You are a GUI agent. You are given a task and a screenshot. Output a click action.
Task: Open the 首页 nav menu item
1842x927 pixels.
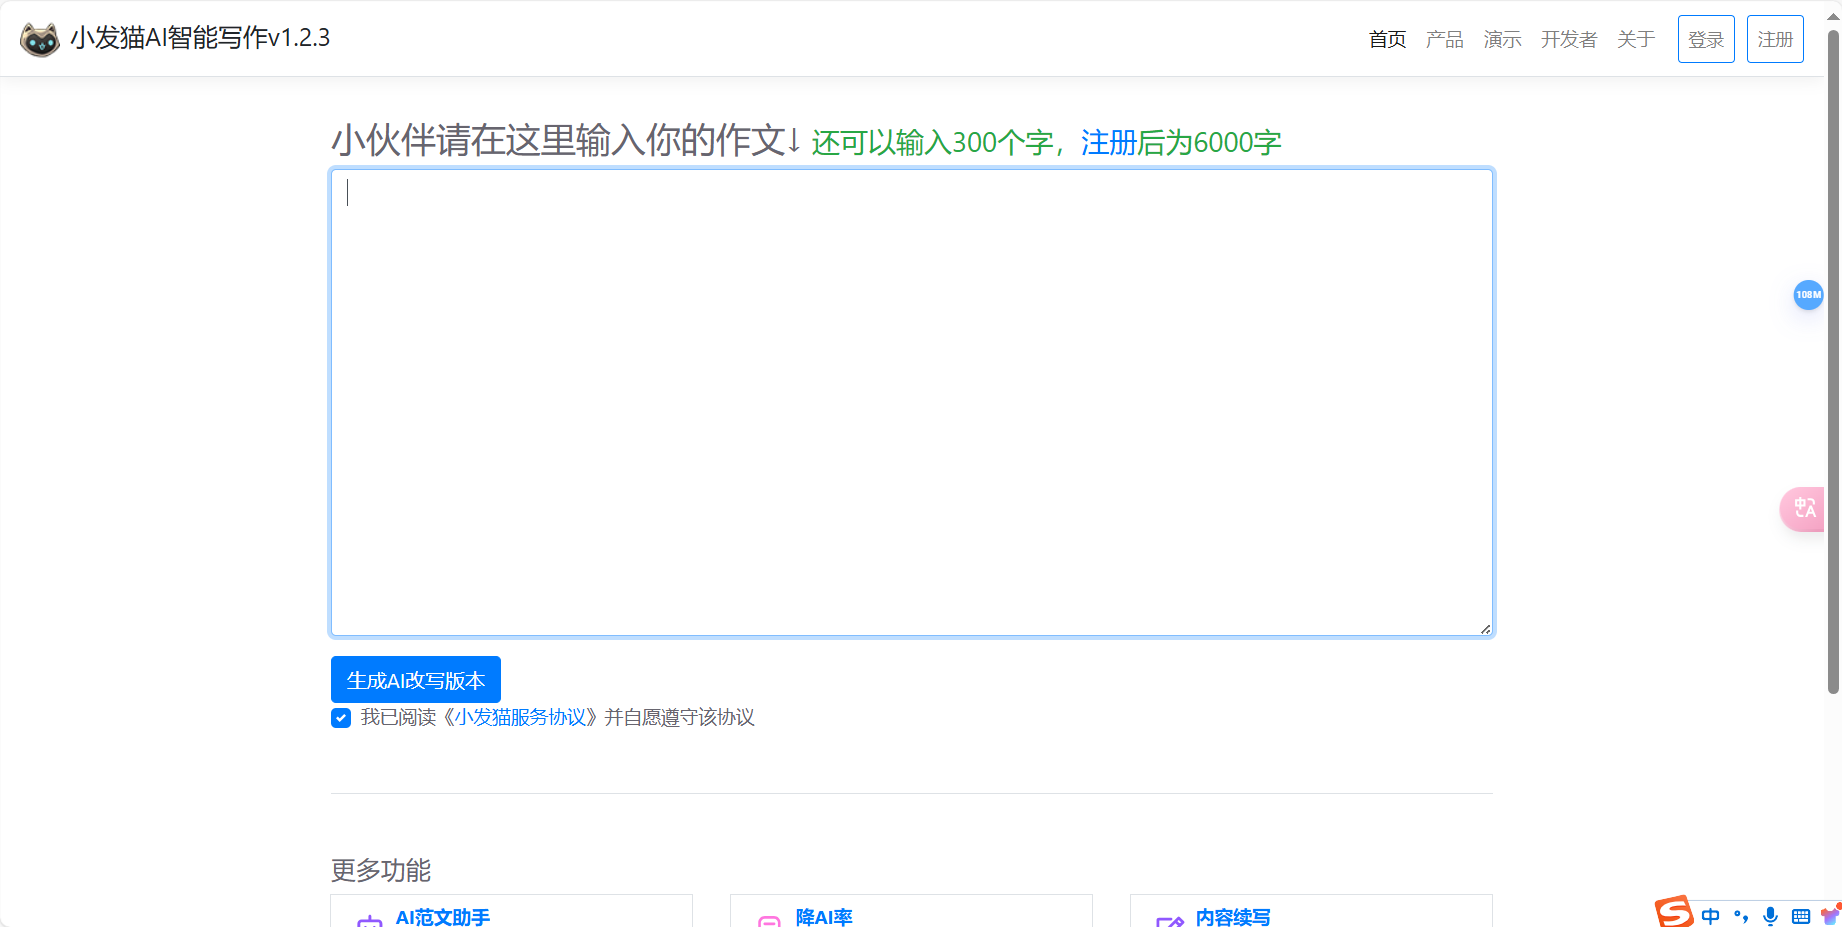click(1387, 40)
